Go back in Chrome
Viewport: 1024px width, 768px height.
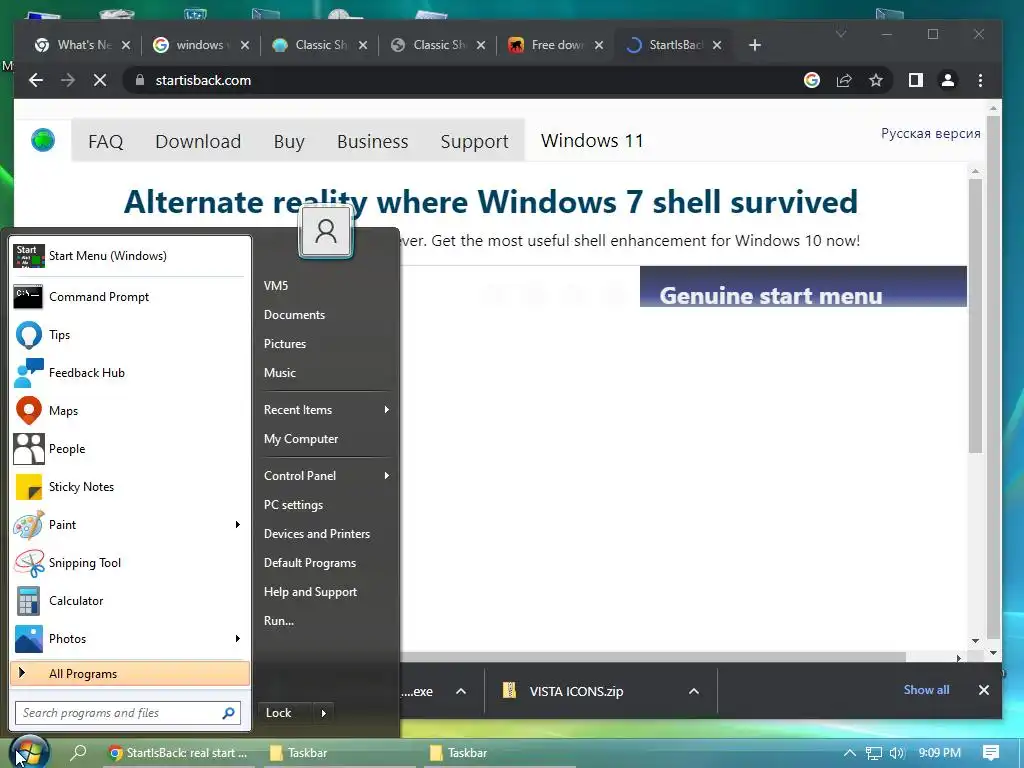pos(36,80)
